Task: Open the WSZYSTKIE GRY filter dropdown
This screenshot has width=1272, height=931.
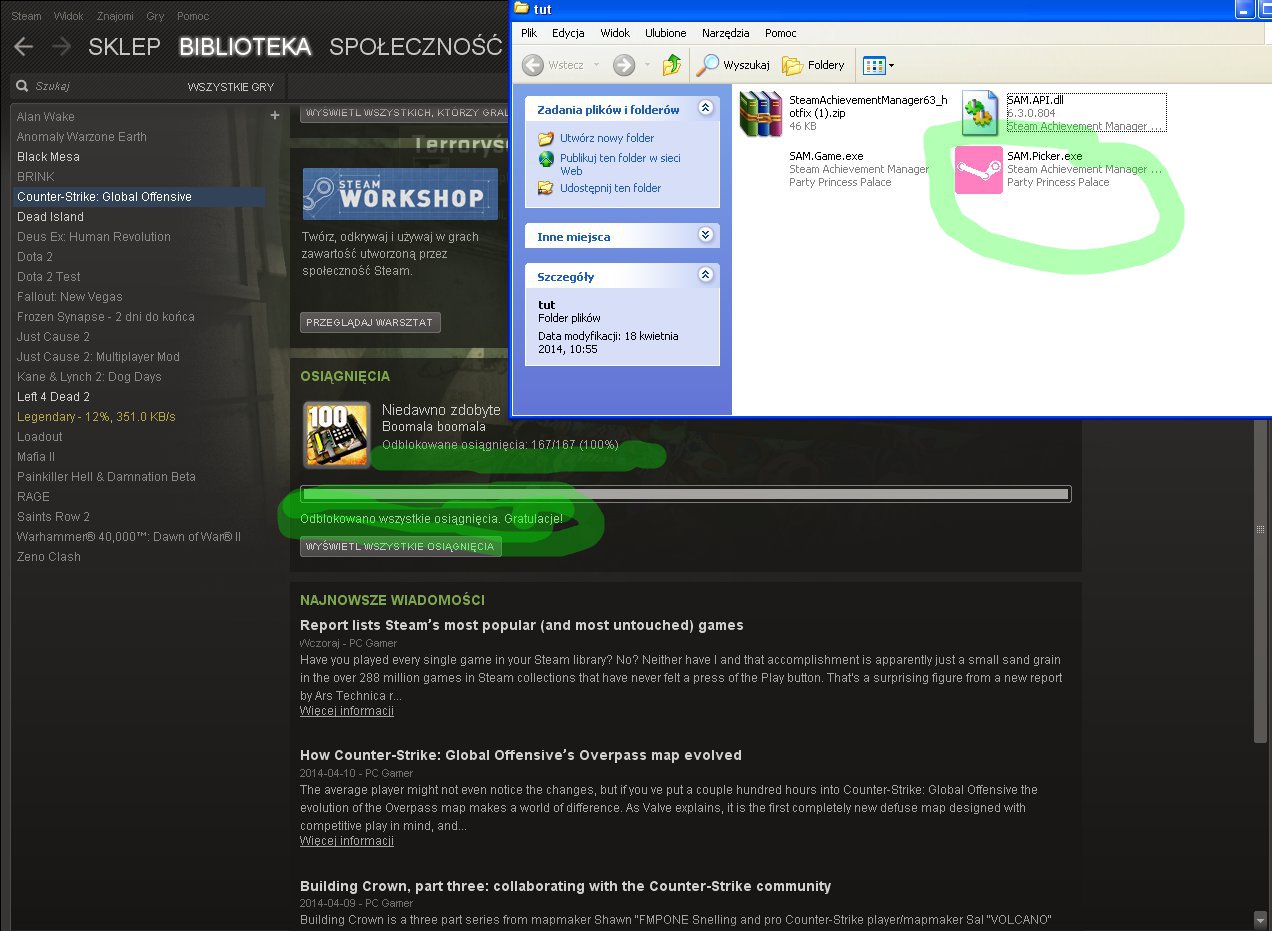Action: [231, 87]
